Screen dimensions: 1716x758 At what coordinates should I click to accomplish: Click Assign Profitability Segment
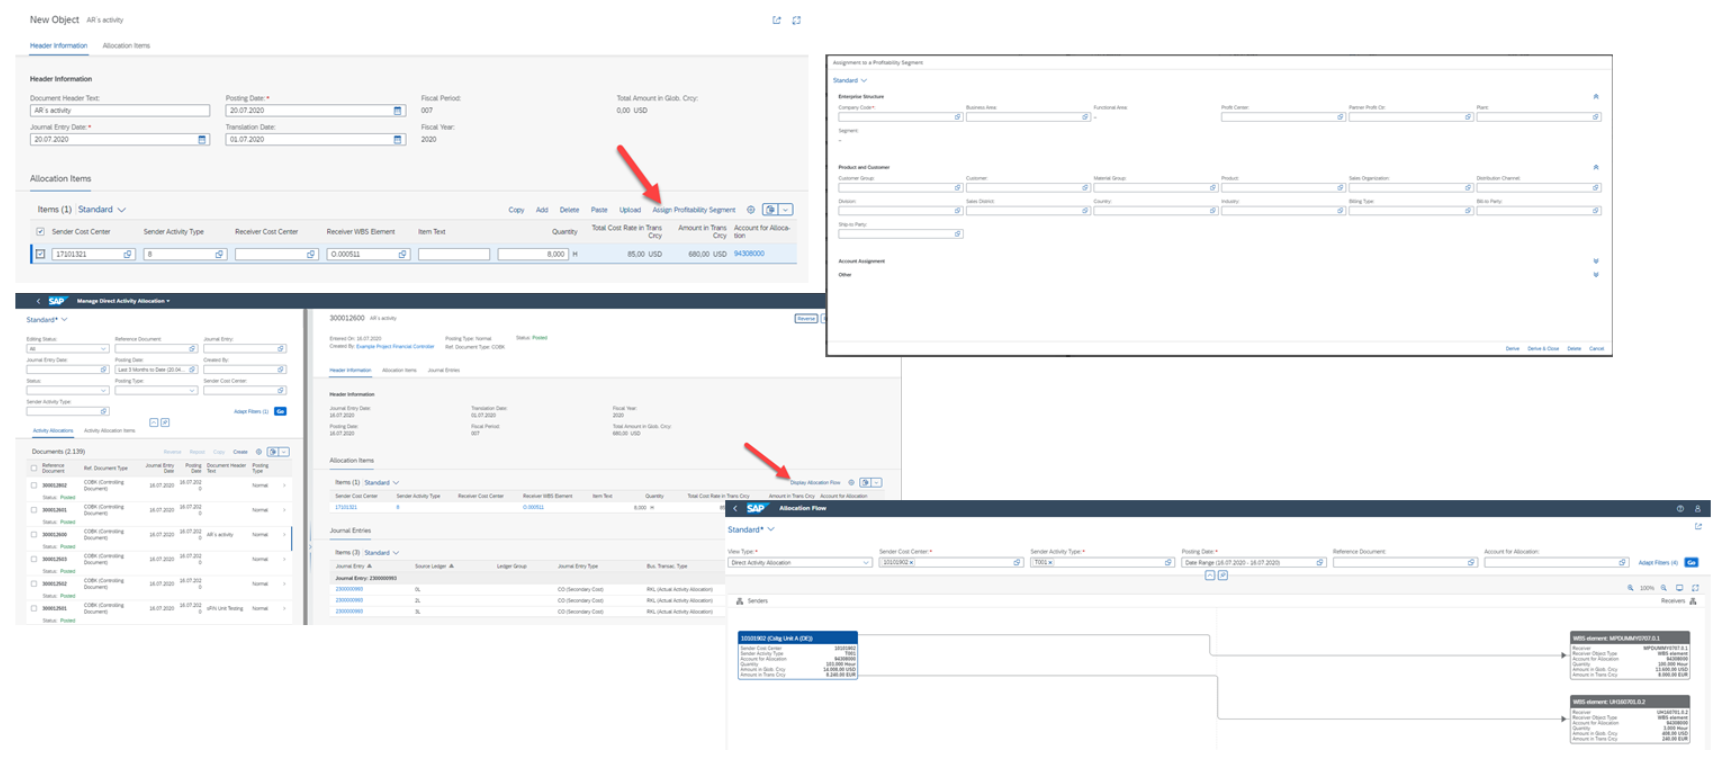pos(693,210)
